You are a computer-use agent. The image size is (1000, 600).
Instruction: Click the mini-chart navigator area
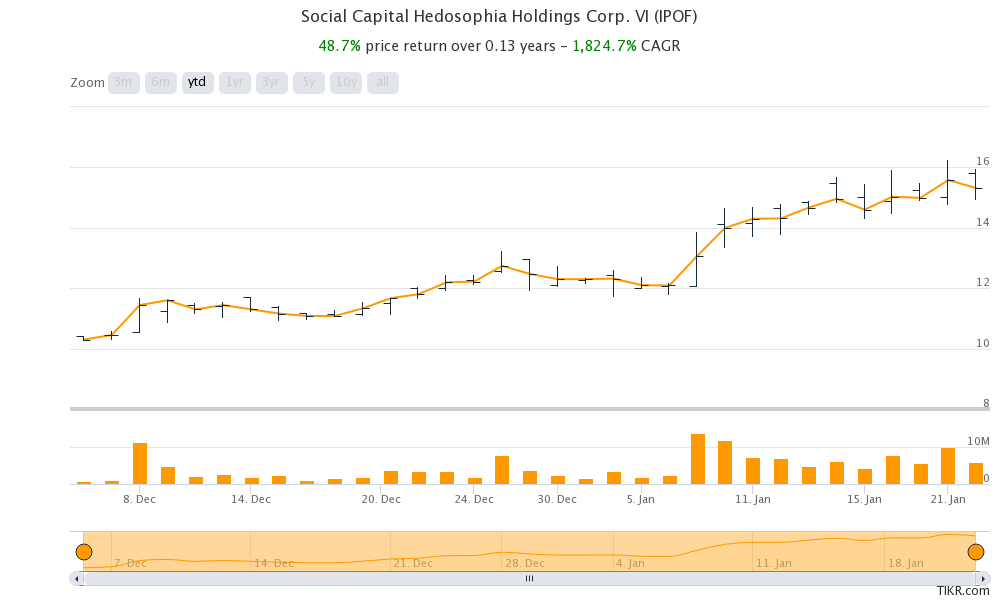coord(530,549)
